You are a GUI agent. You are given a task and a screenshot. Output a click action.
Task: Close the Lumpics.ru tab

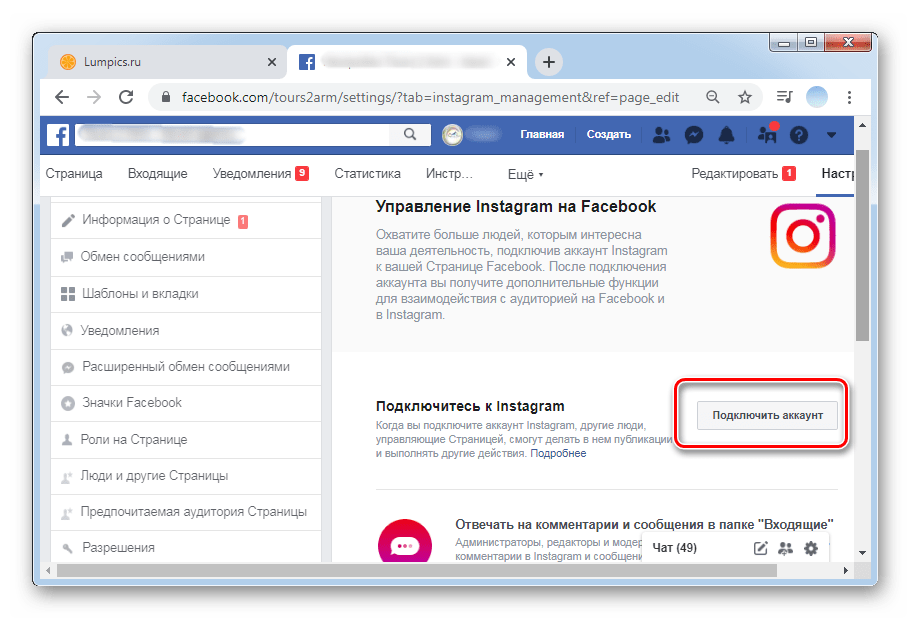[x=271, y=62]
